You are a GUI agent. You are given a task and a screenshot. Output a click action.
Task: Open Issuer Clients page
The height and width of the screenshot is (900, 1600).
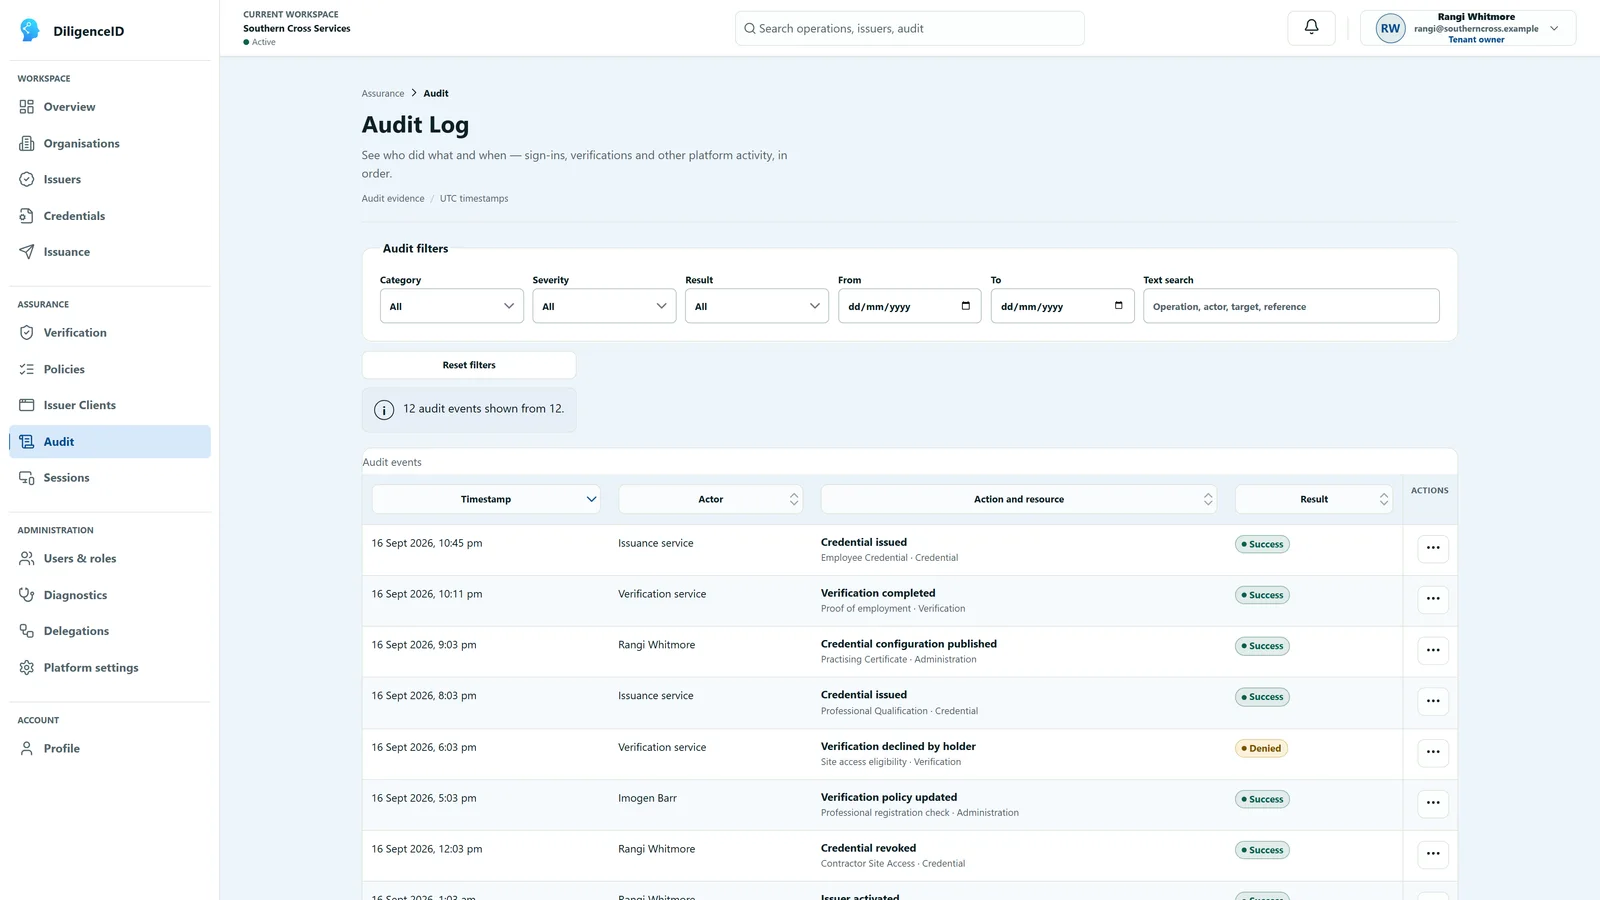tap(110, 405)
